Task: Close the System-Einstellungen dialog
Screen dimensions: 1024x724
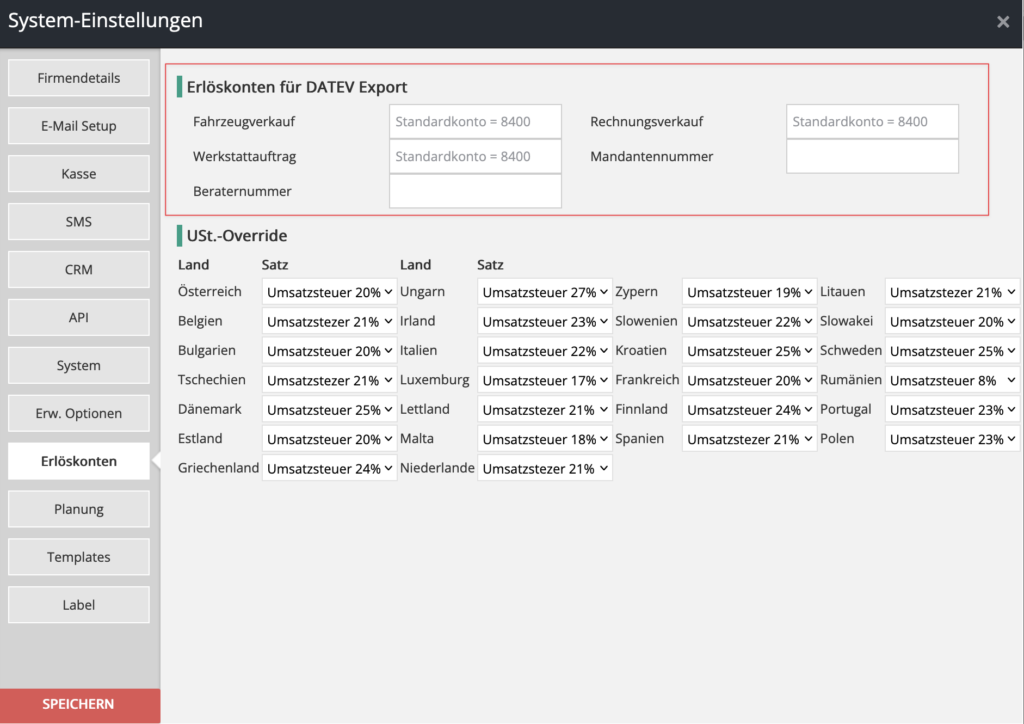Action: (x=1003, y=21)
